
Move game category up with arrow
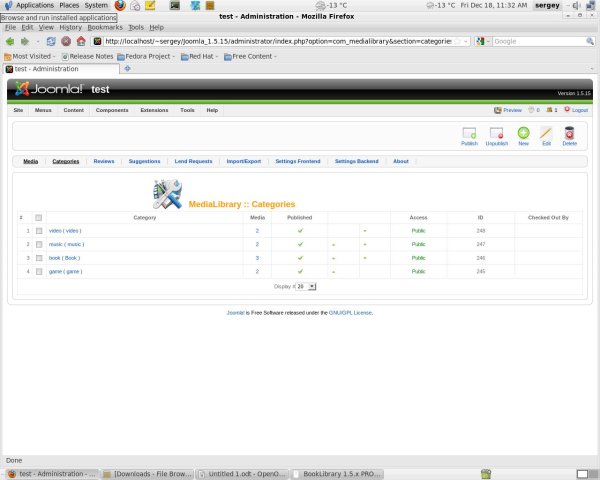333,272
